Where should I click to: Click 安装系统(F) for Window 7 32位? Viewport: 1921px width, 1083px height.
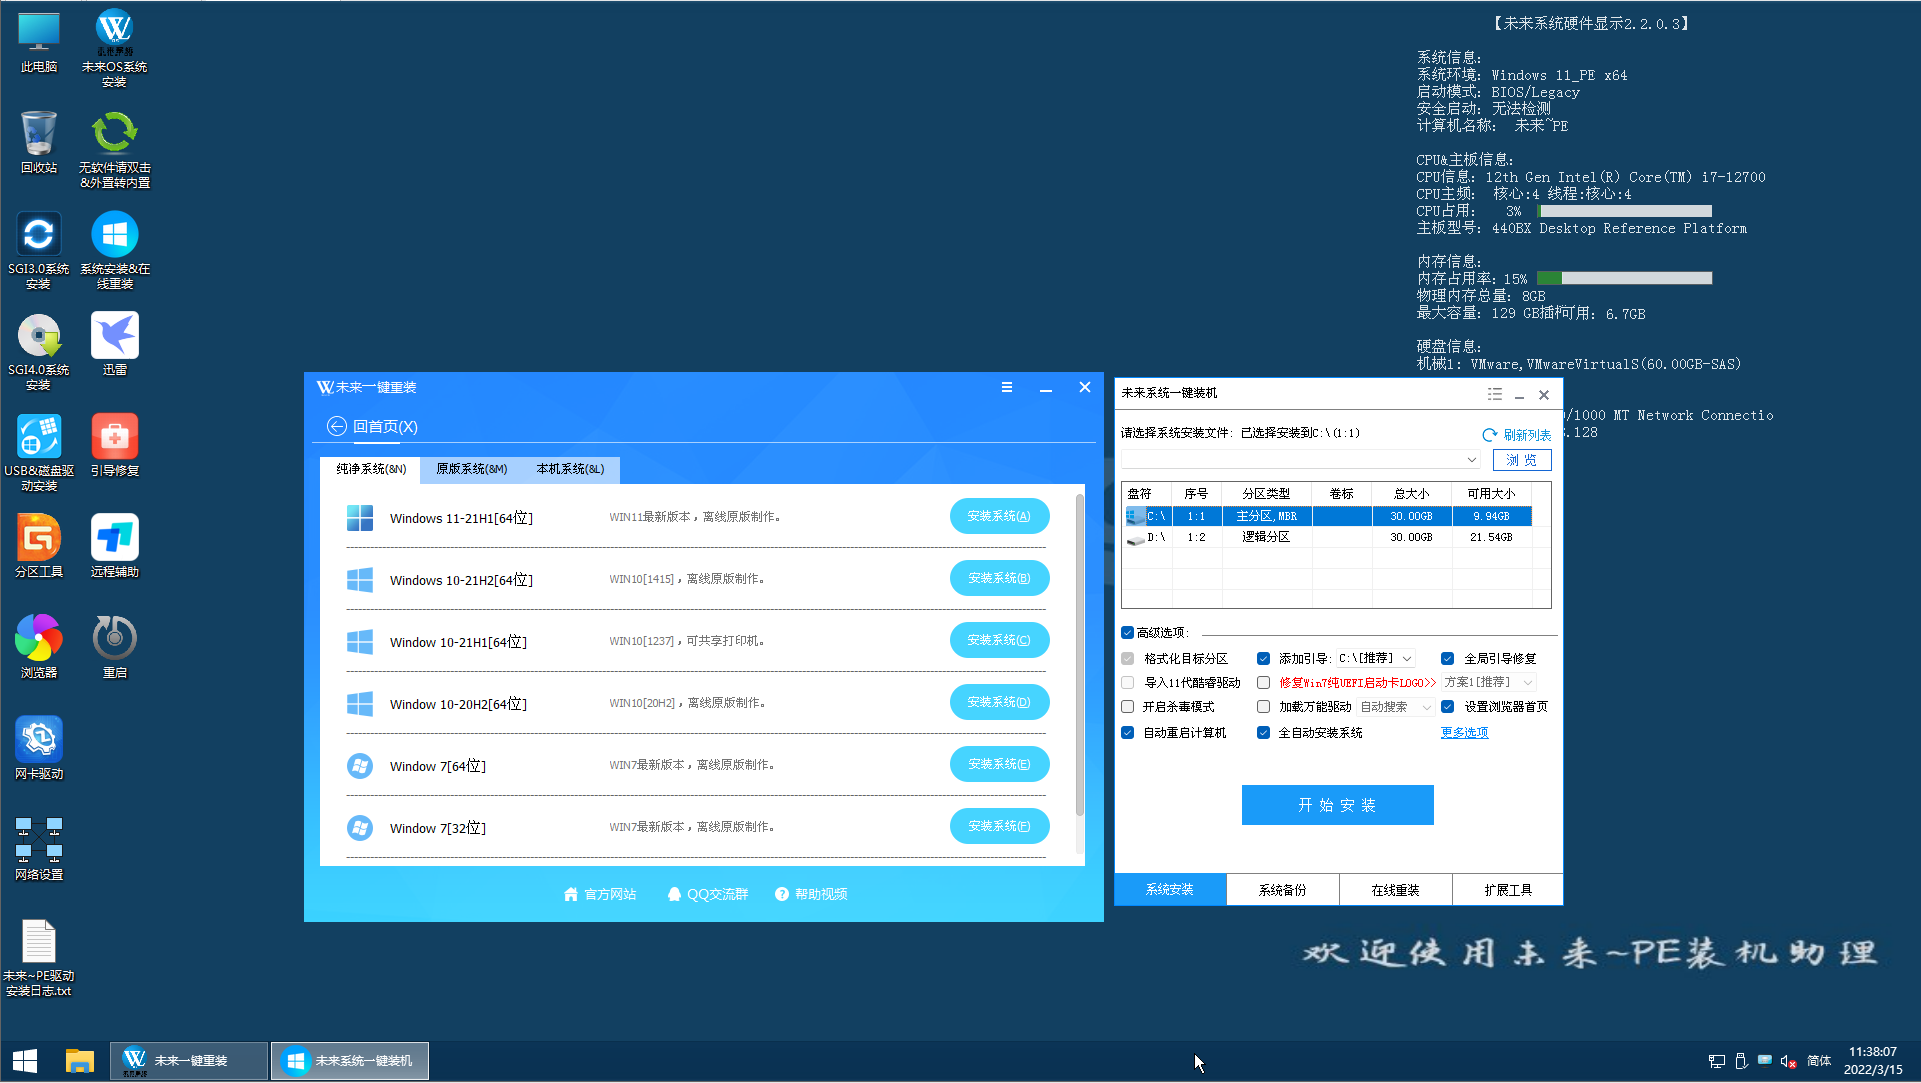point(999,827)
